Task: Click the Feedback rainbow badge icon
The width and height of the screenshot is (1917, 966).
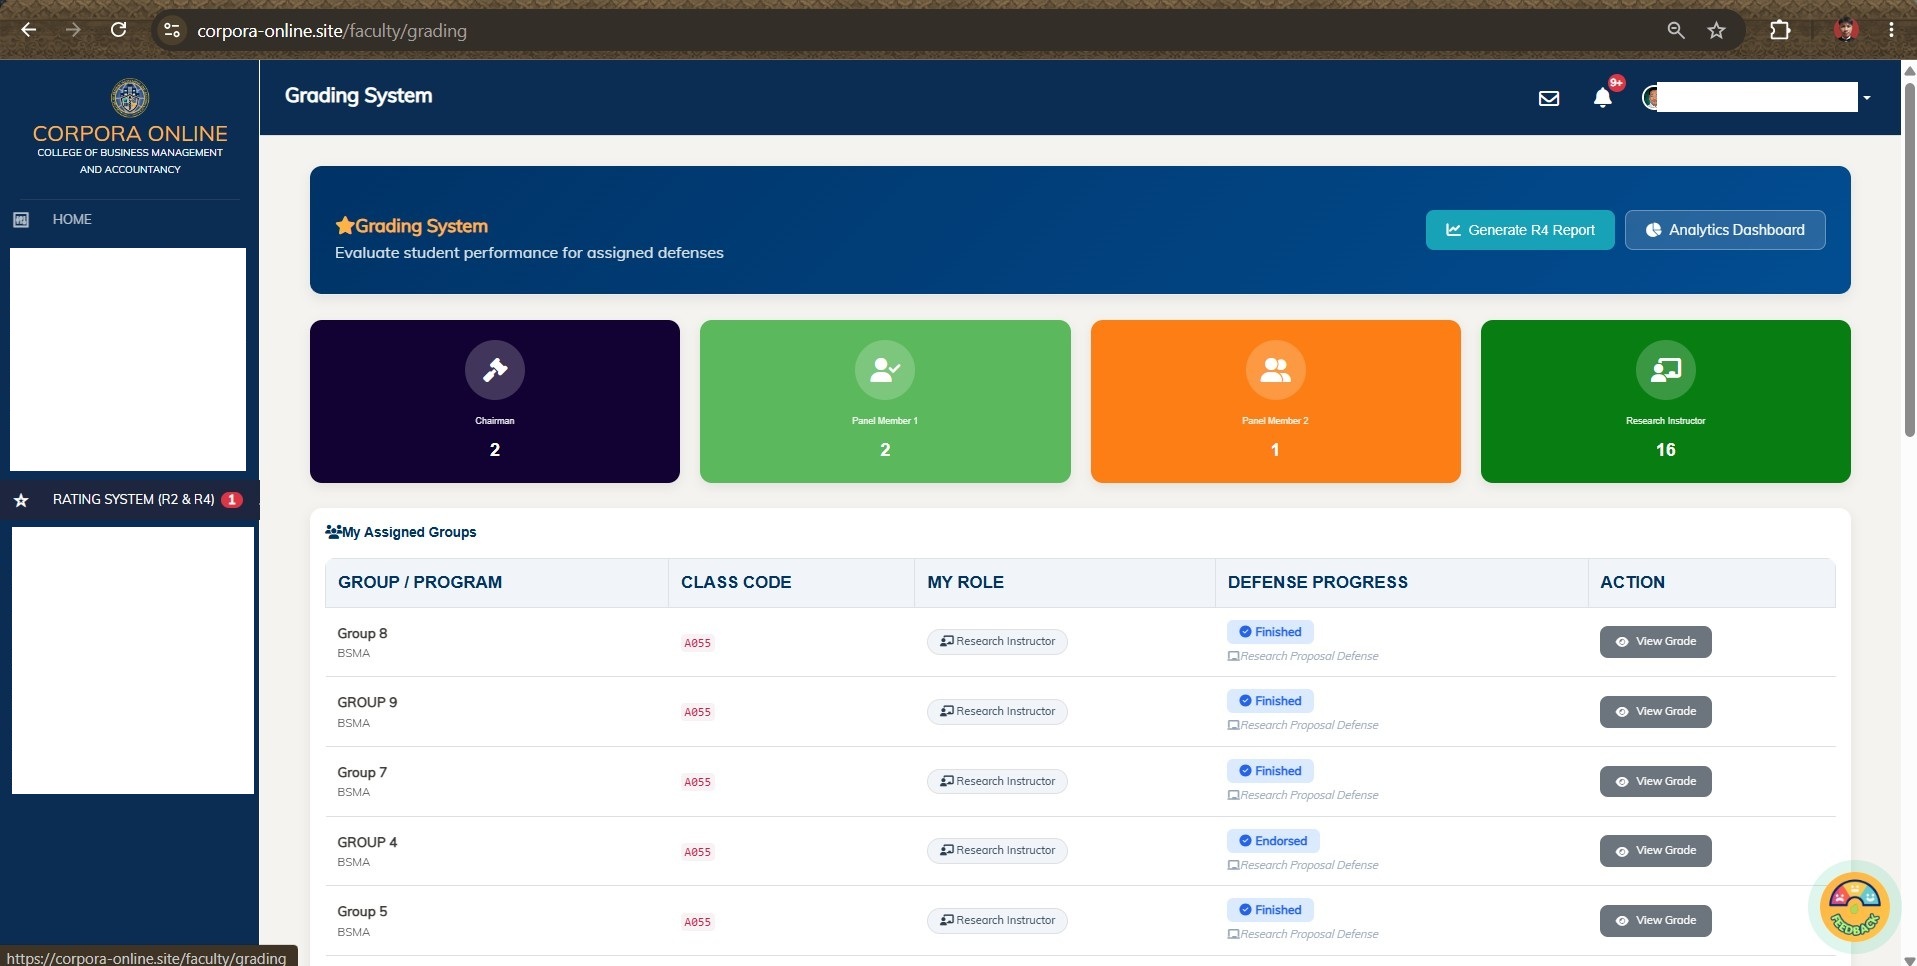Action: coord(1854,907)
